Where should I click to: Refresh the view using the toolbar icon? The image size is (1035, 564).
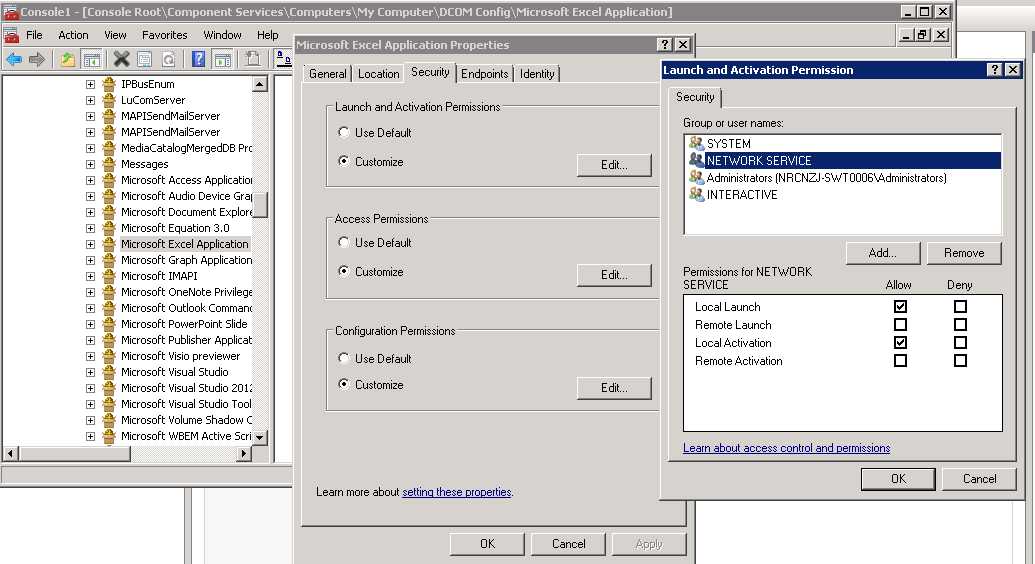[x=168, y=59]
